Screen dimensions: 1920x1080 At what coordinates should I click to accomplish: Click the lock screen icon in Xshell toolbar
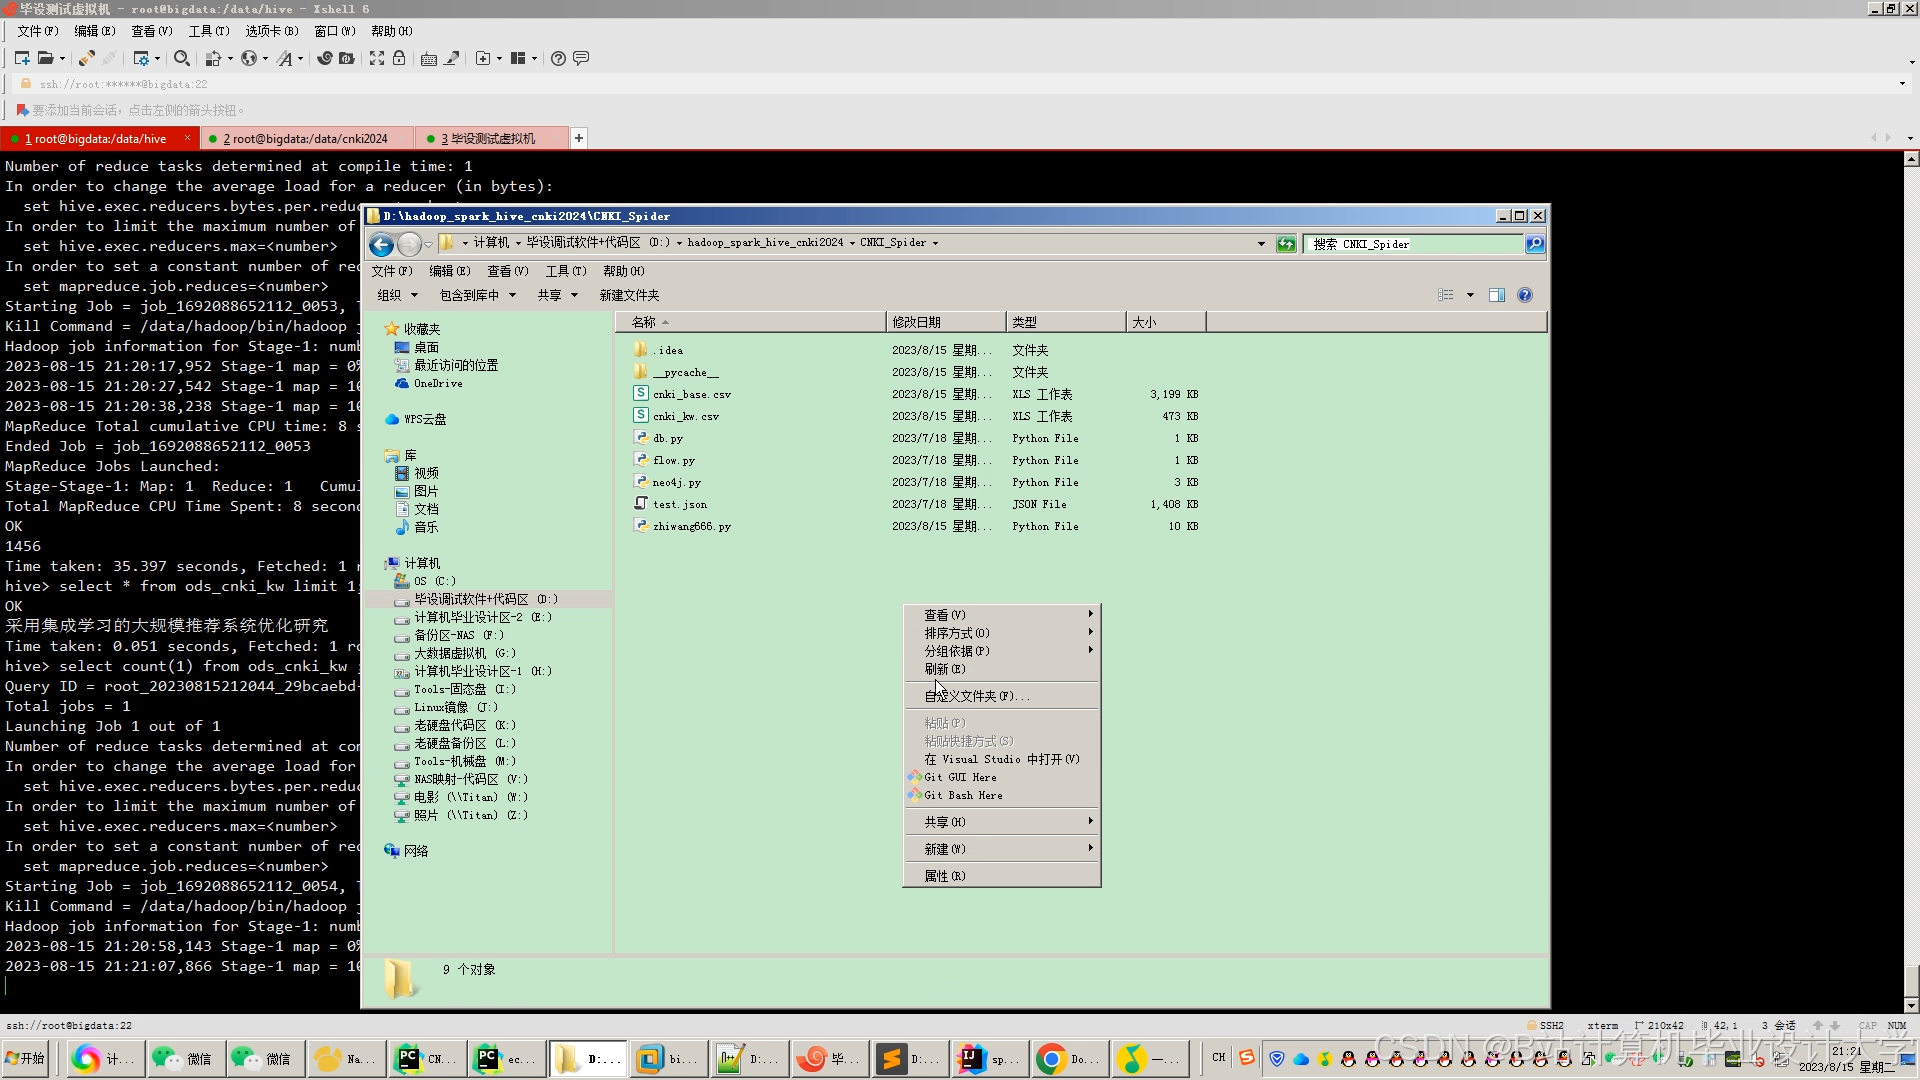point(399,58)
